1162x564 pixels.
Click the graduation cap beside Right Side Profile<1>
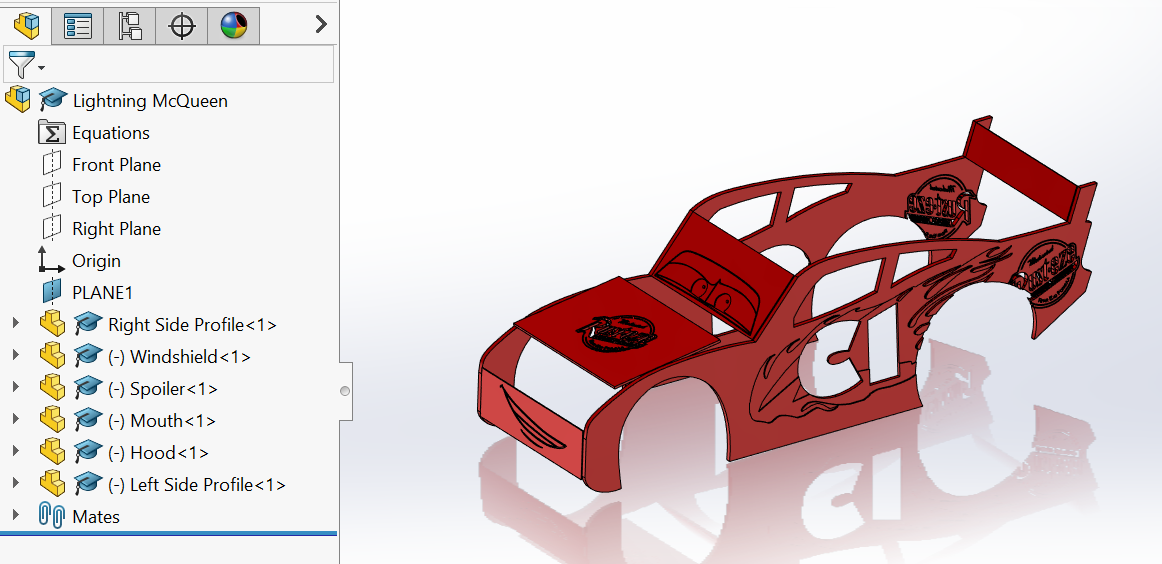(87, 323)
